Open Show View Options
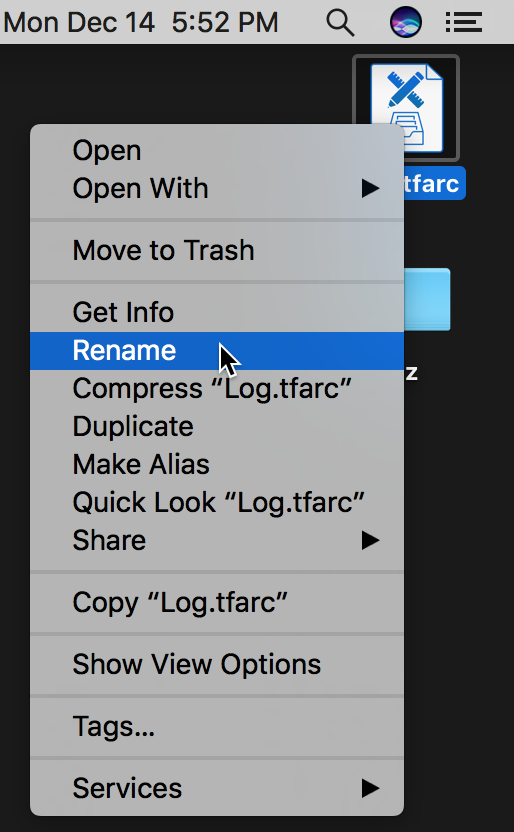This screenshot has width=514, height=832. tap(217, 665)
